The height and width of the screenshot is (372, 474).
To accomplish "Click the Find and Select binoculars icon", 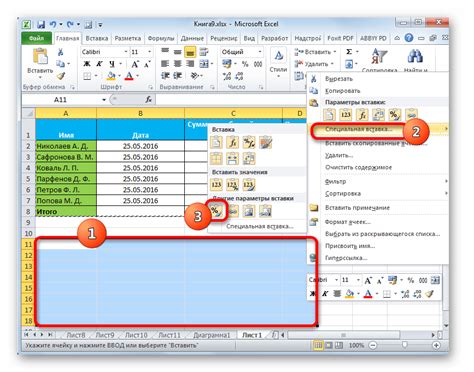I will click(415, 56).
